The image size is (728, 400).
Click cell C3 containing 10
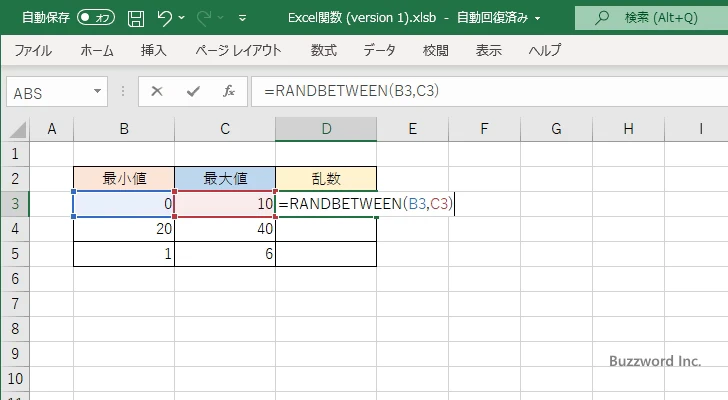click(x=225, y=204)
